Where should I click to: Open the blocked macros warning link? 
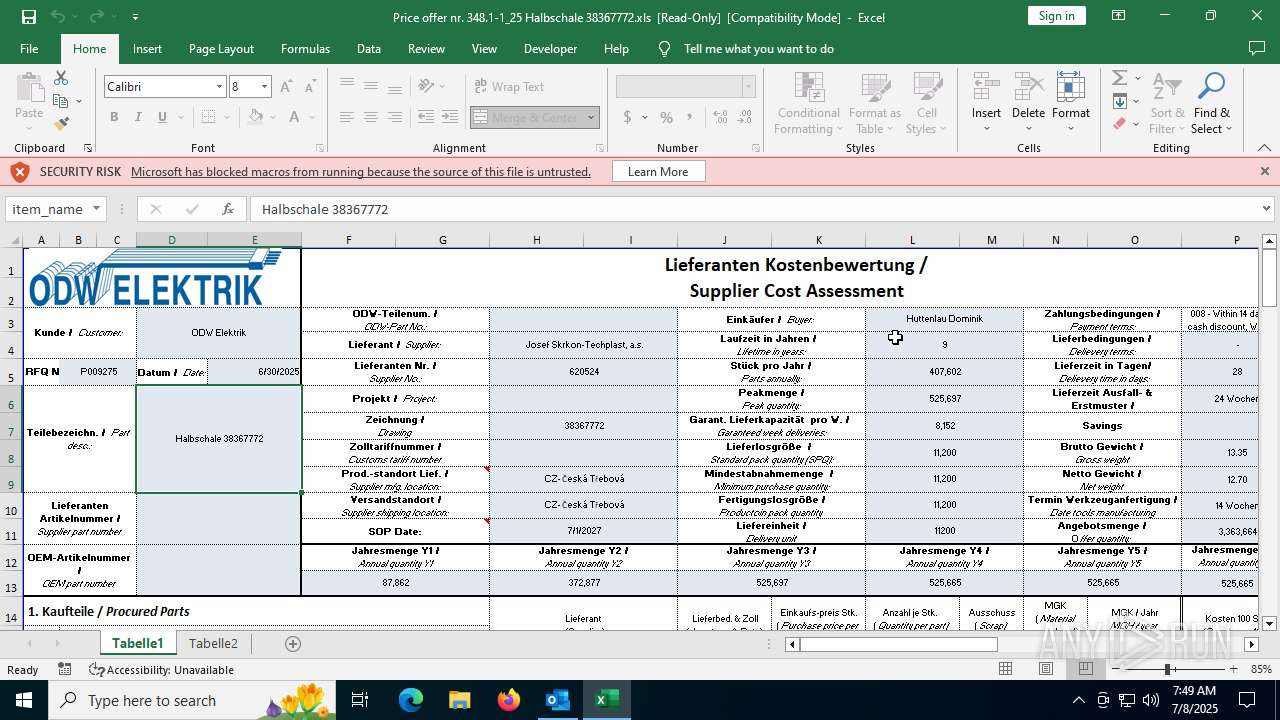tap(360, 172)
